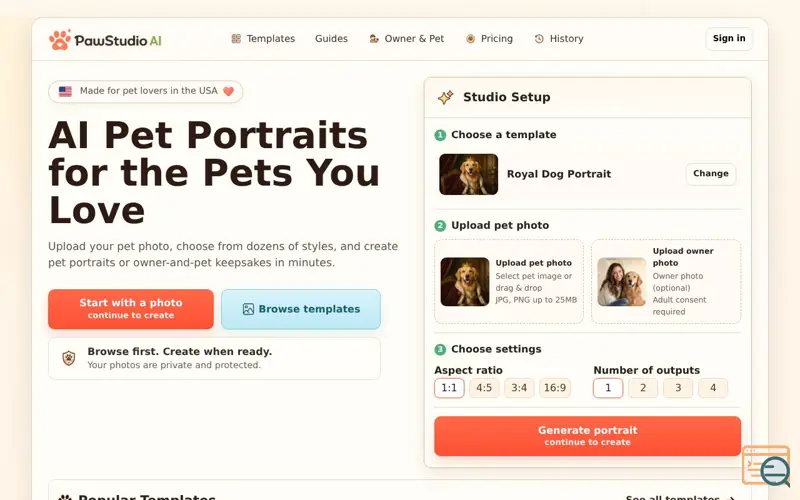Viewport: 800px width, 500px height.
Task: Click the page inspector magnifier icon
Action: tap(767, 466)
